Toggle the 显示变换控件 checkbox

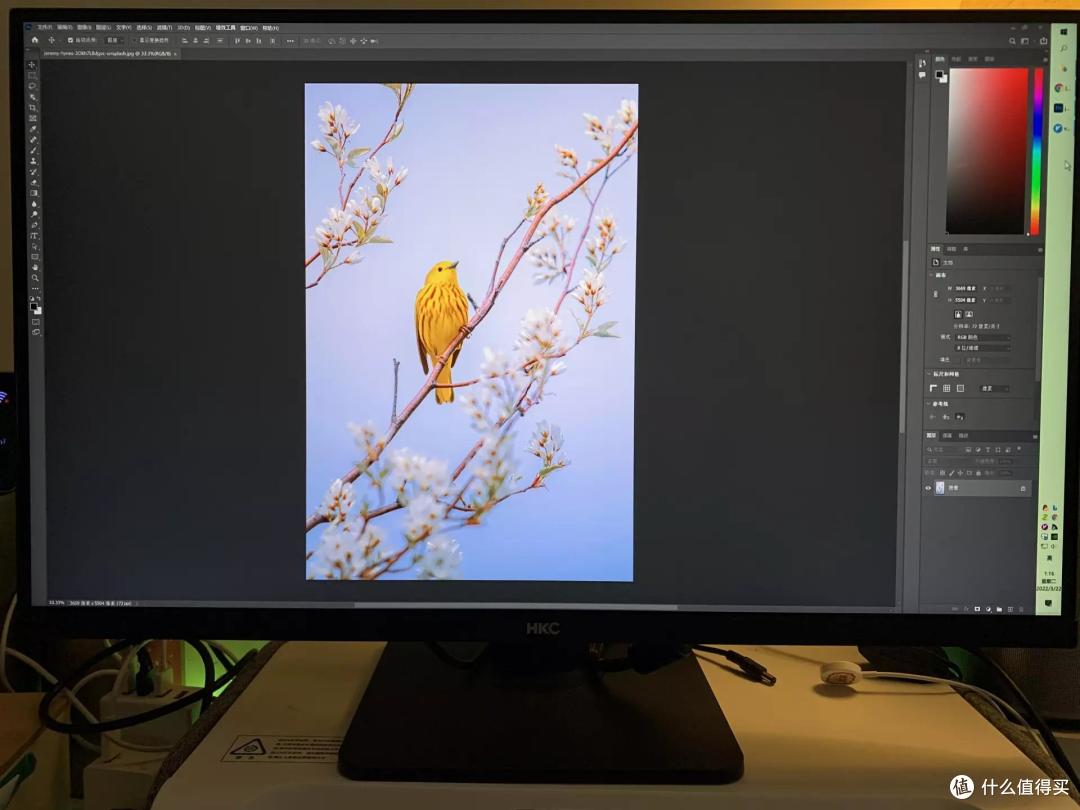pos(134,40)
